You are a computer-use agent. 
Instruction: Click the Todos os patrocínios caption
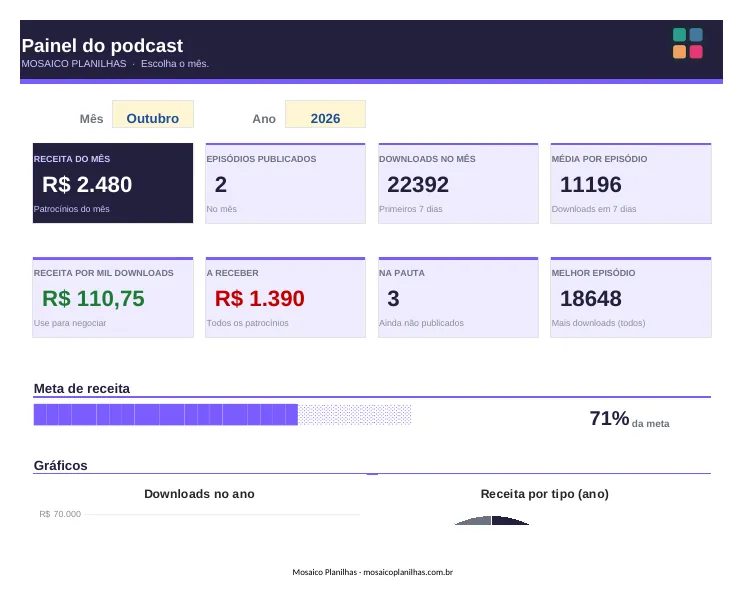247,323
